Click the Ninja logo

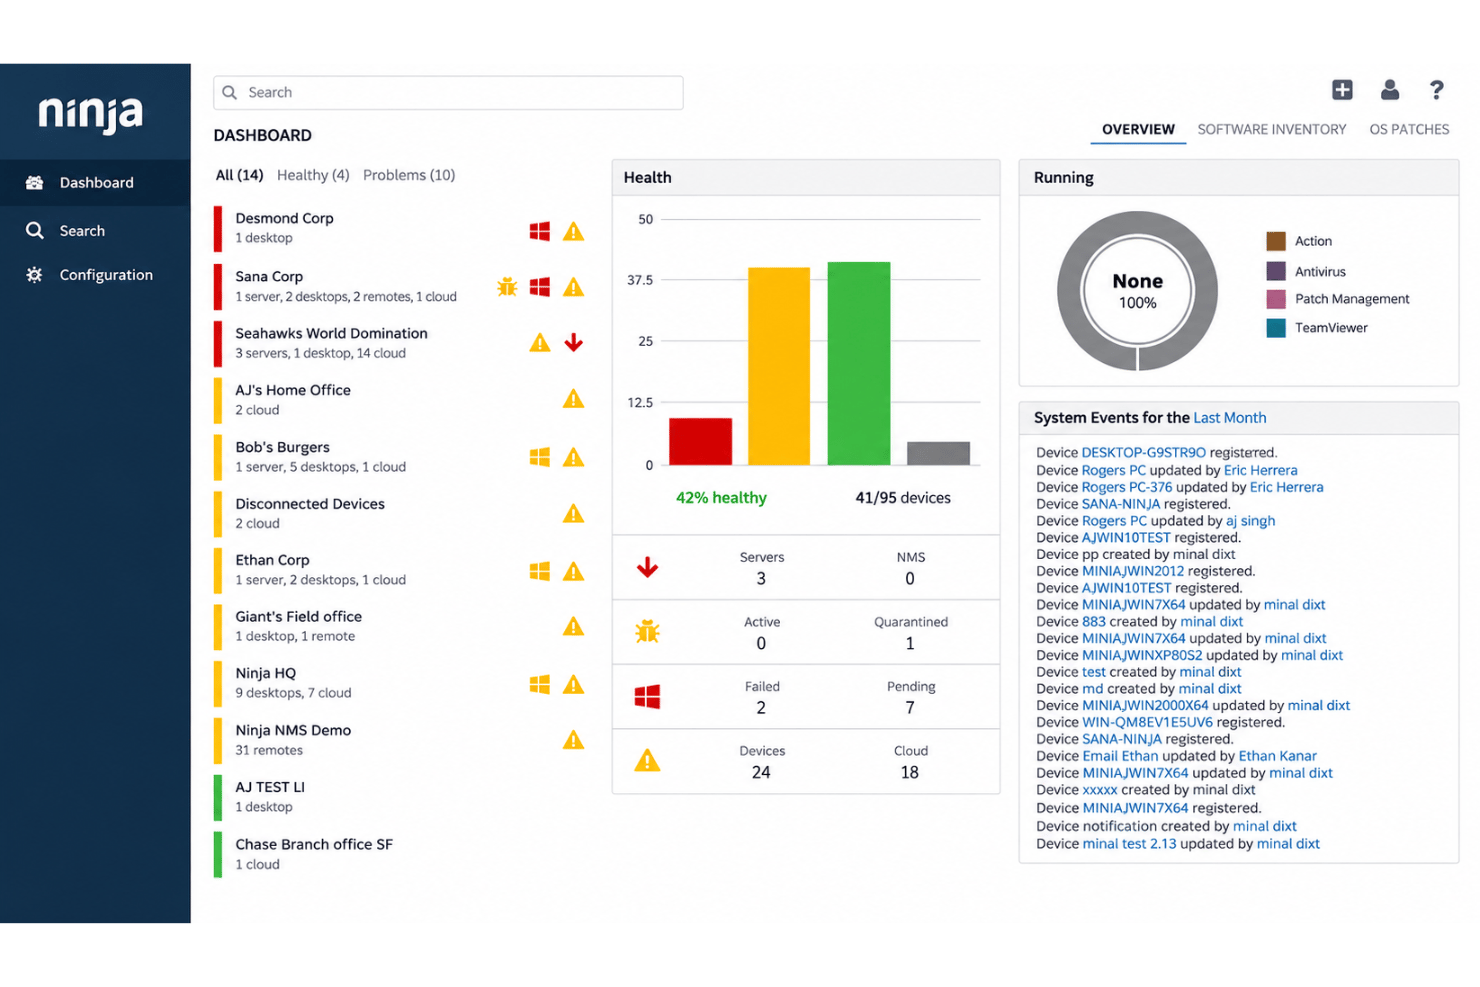(x=91, y=114)
